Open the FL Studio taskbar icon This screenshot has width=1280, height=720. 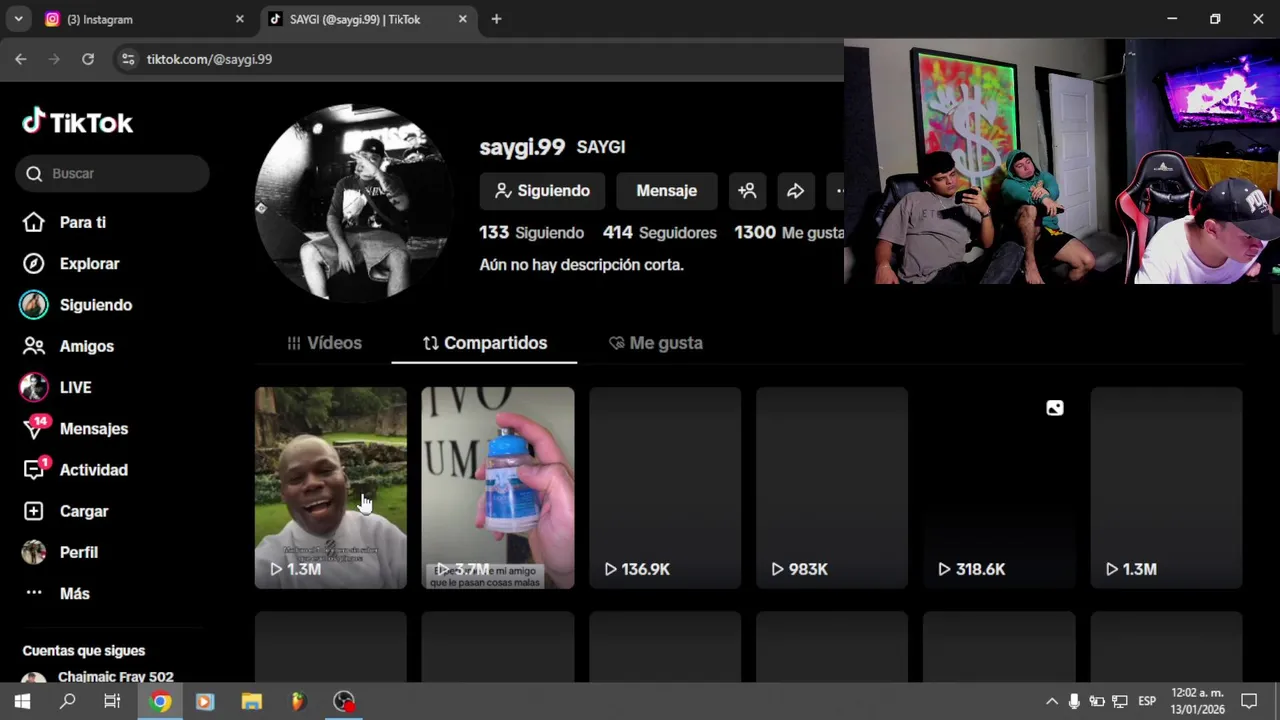click(298, 702)
